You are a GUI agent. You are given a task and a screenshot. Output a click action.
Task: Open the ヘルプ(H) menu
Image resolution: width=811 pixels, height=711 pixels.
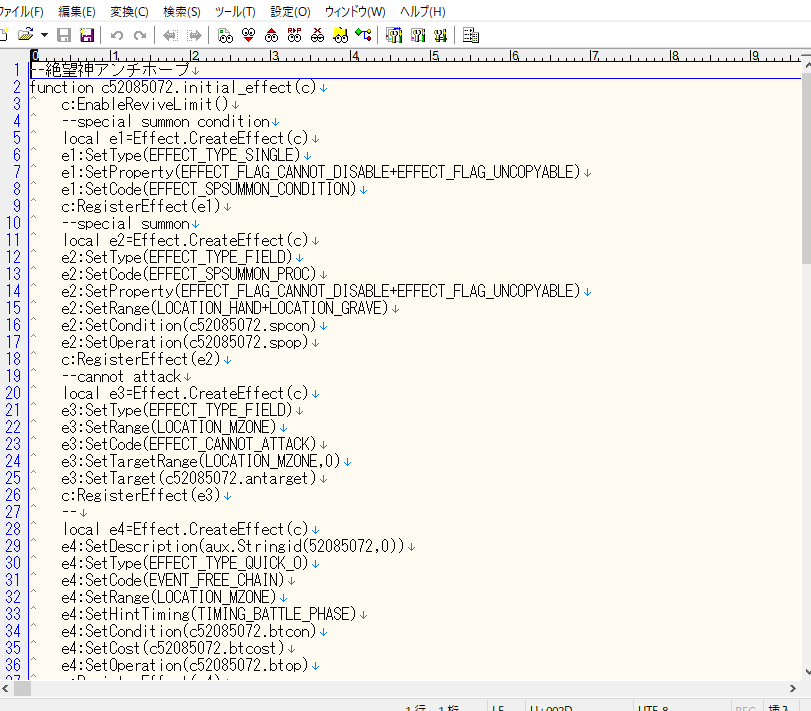pyautogui.click(x=423, y=11)
